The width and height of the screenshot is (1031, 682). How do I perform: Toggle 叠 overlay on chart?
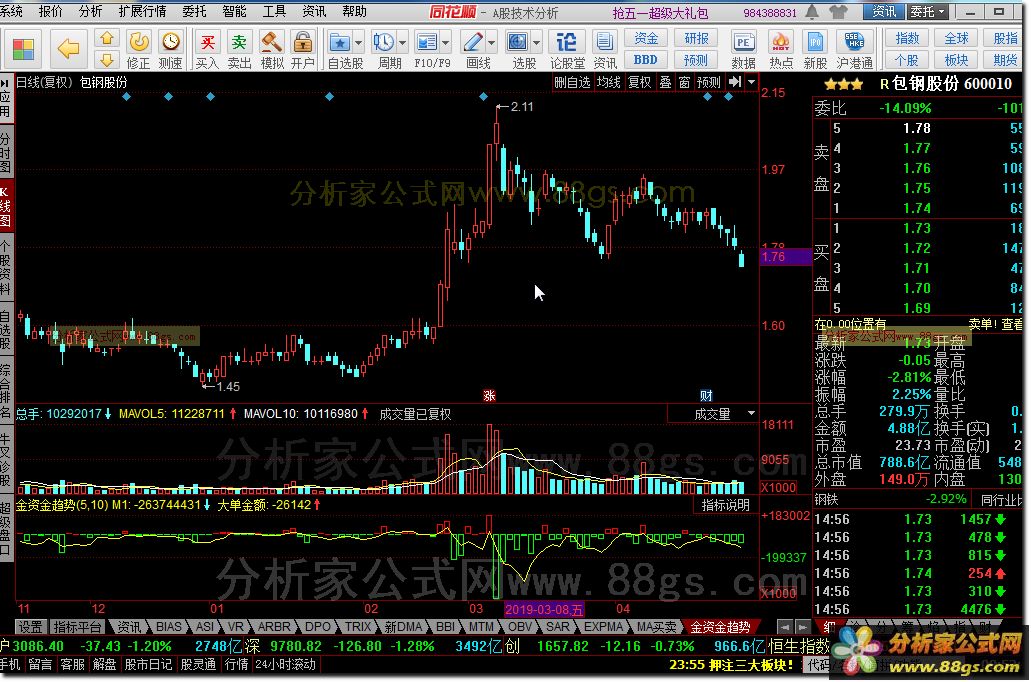point(665,82)
